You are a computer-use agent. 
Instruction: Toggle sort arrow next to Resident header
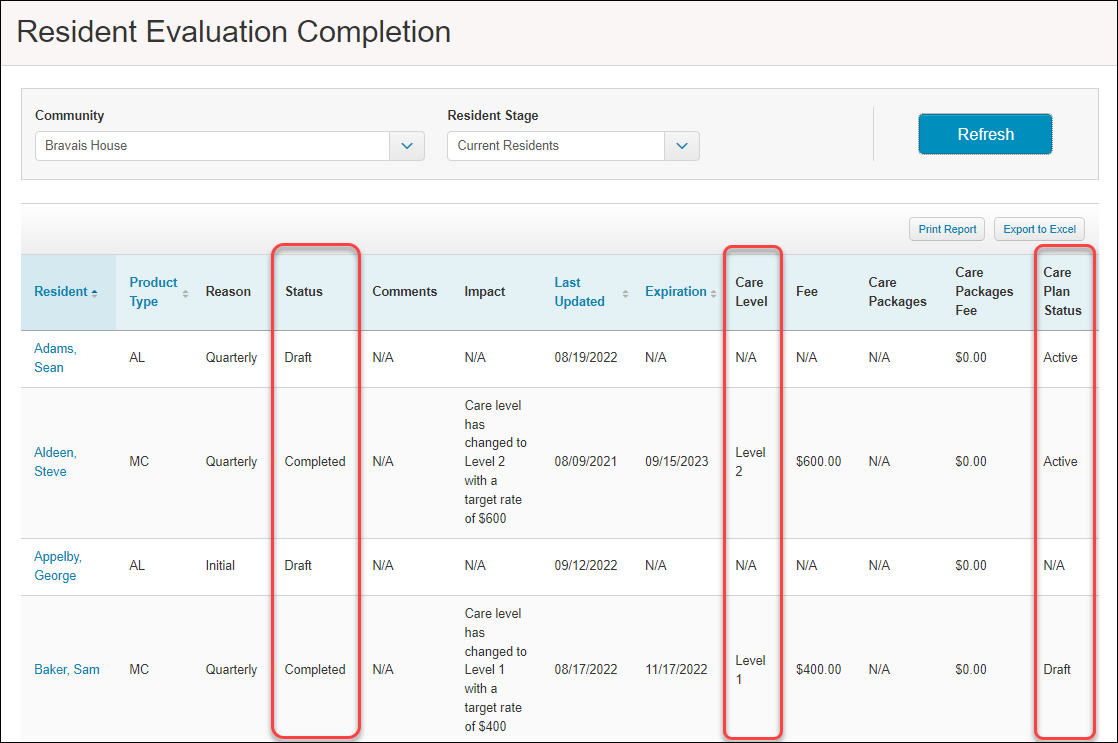pos(94,293)
